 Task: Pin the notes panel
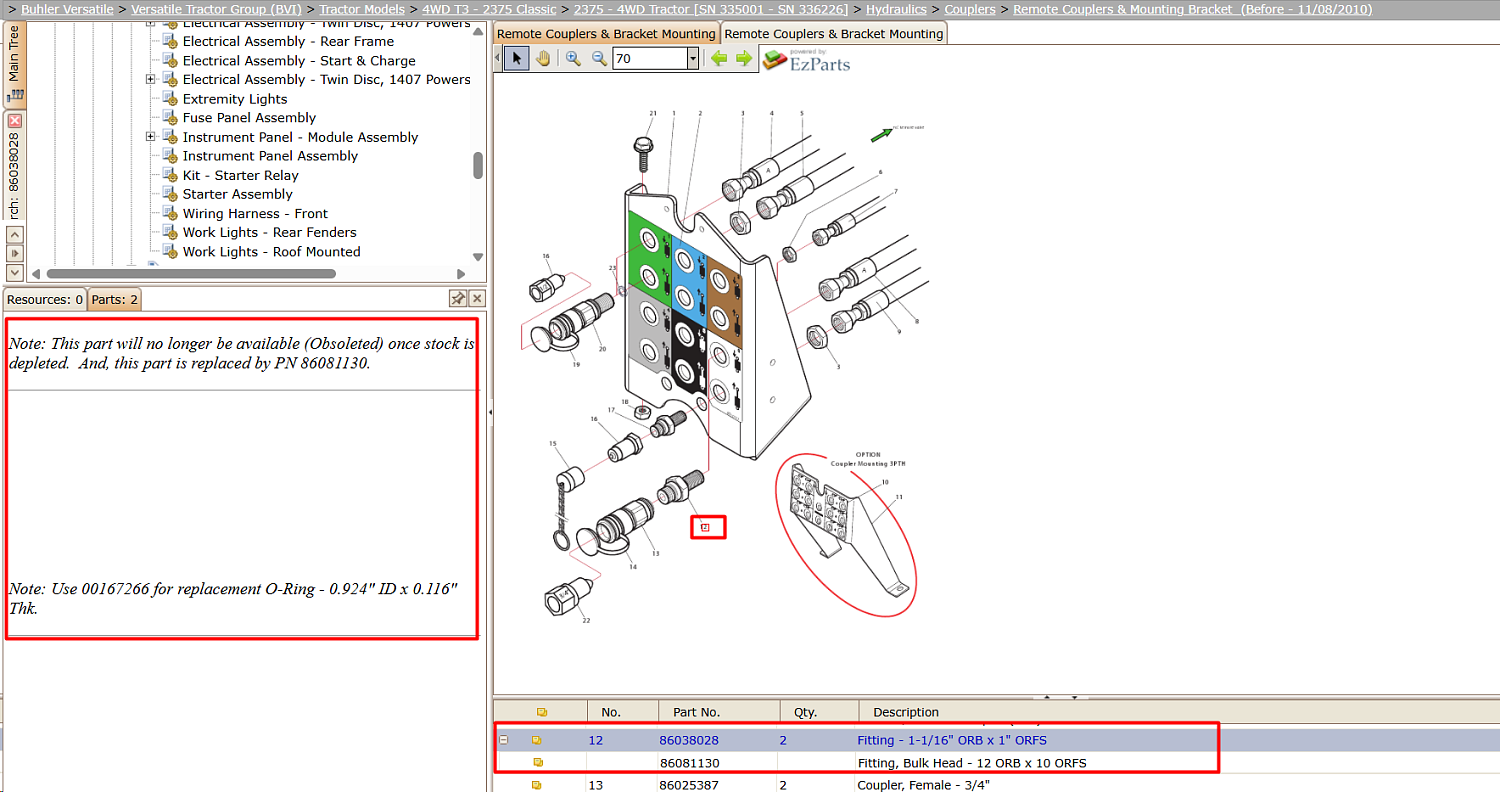458,299
